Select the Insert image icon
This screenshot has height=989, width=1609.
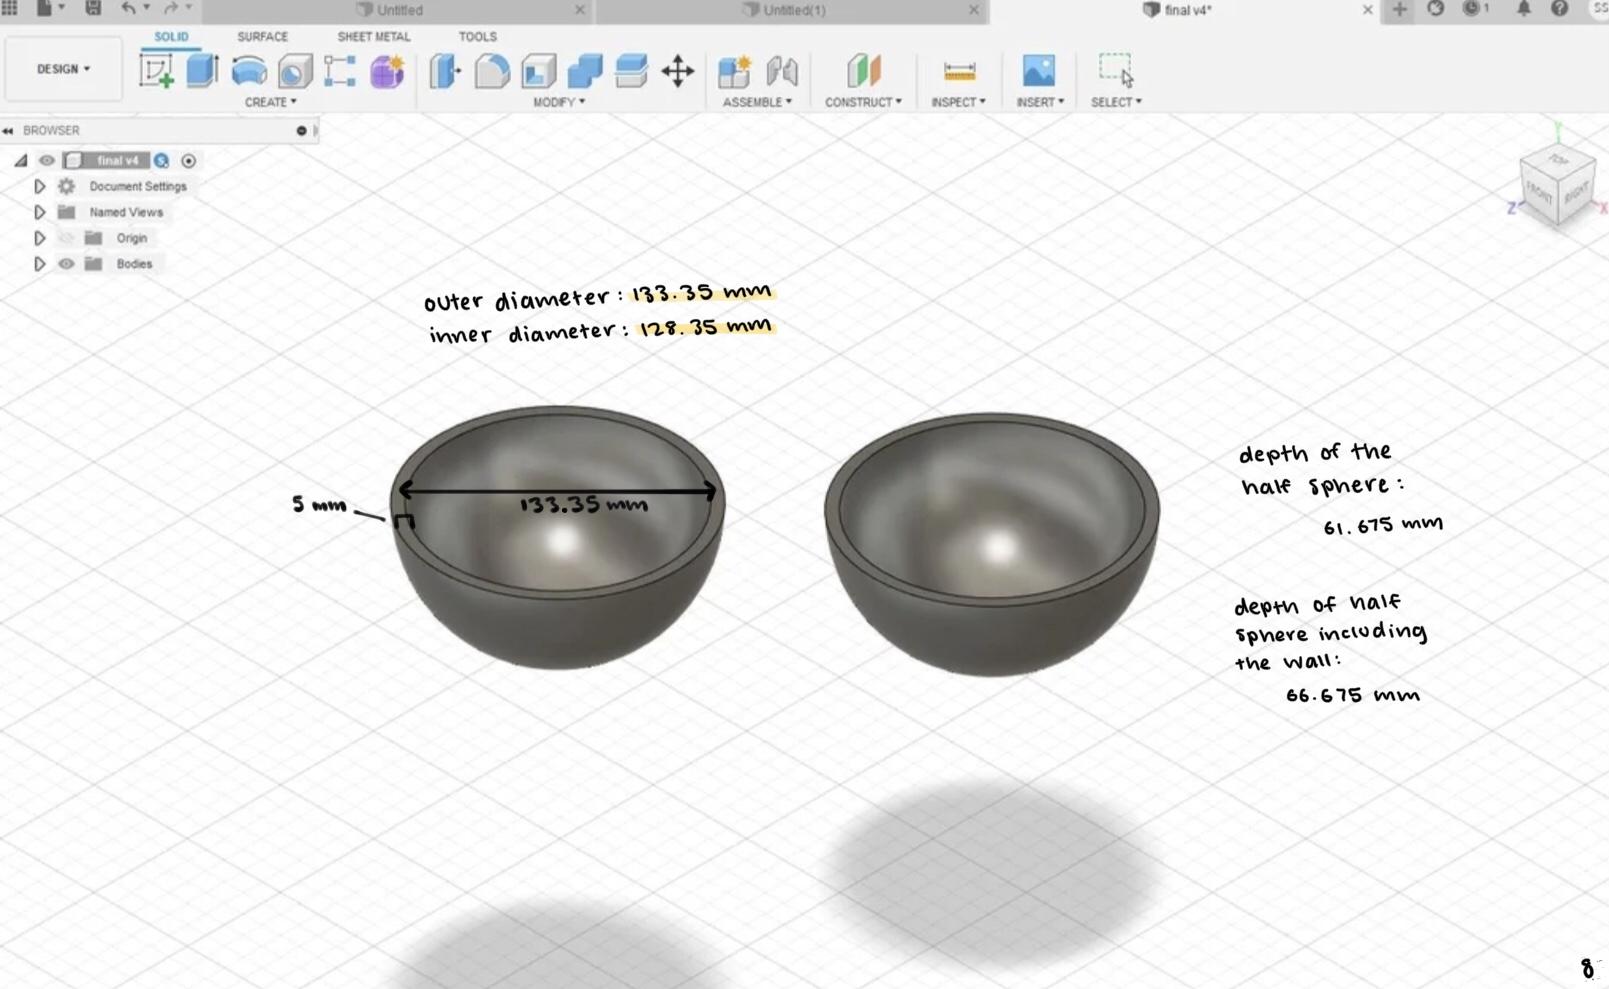(x=1039, y=71)
